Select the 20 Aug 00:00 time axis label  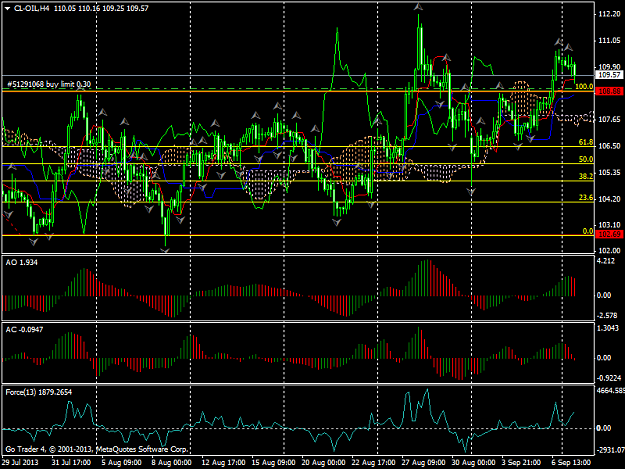tap(323, 462)
